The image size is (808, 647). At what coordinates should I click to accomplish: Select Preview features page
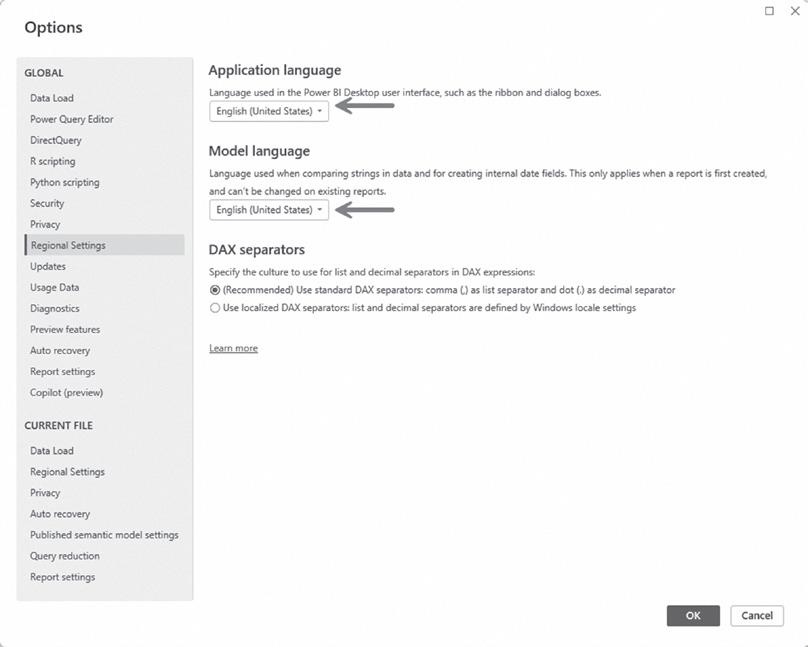pos(65,329)
